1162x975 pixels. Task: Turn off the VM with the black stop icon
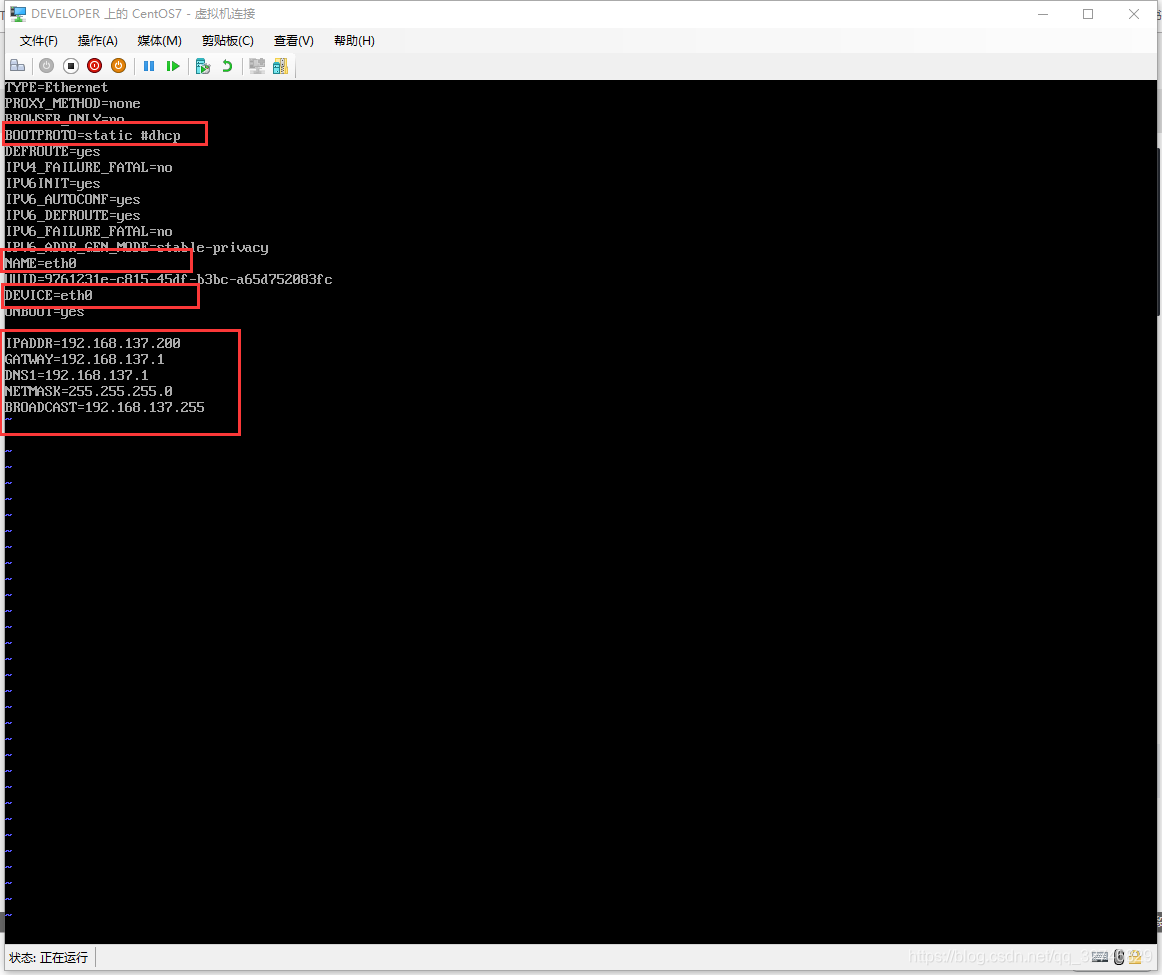click(x=70, y=66)
